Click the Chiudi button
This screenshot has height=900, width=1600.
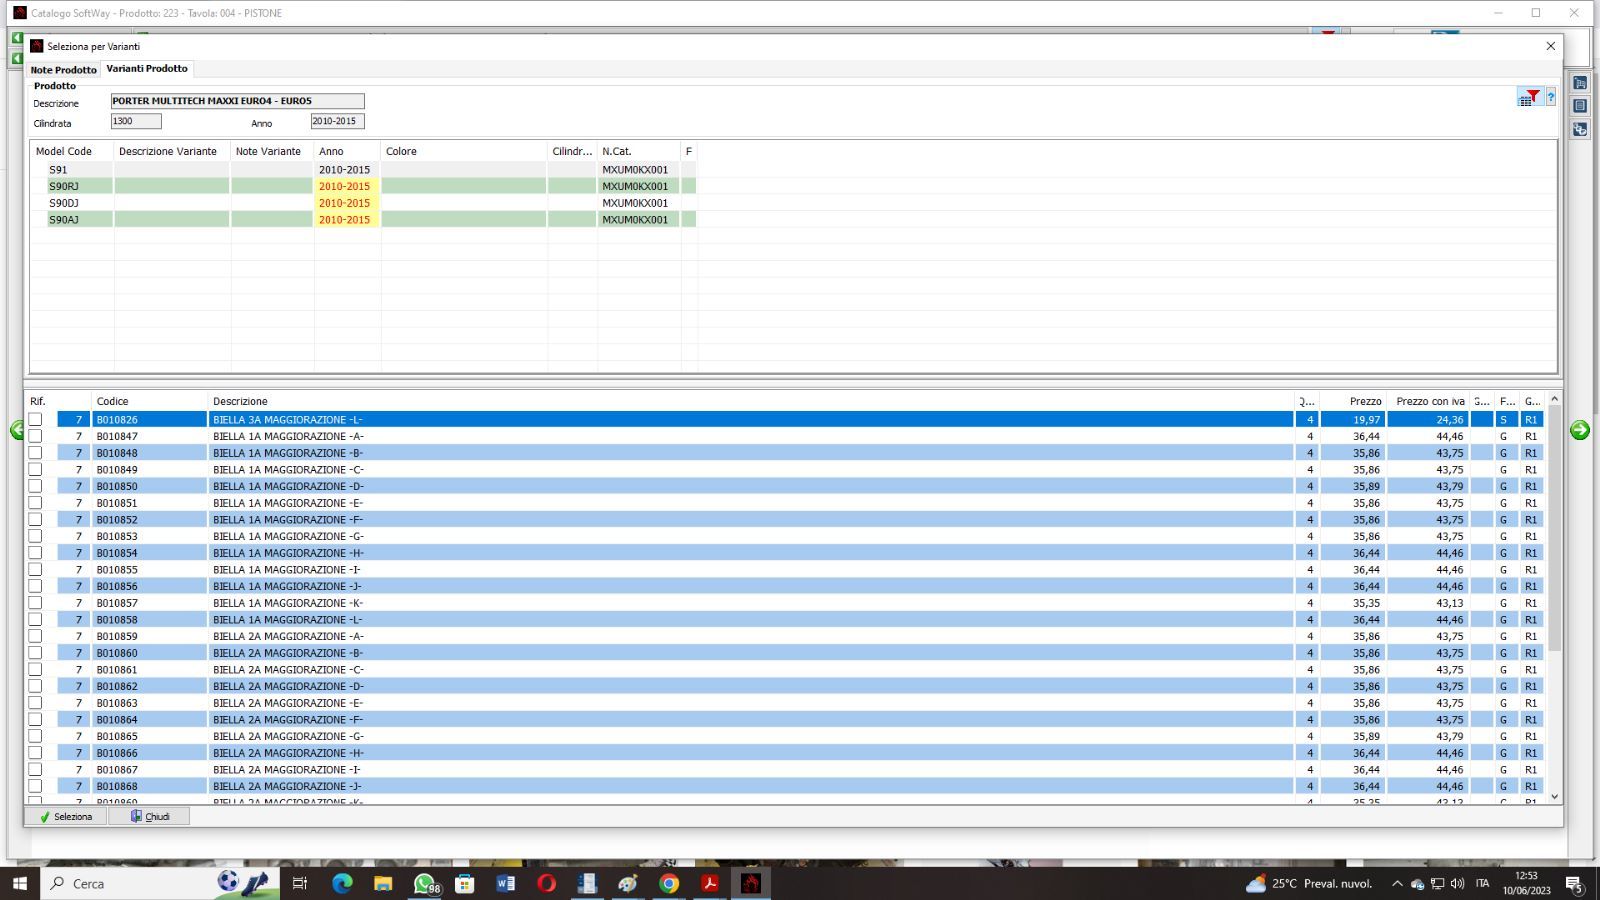click(150, 816)
